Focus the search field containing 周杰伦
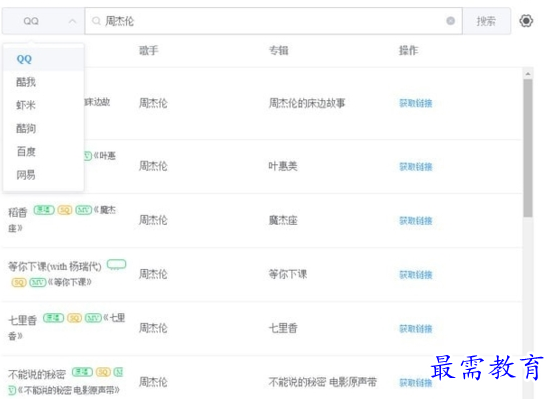The image size is (552, 399). point(273,21)
